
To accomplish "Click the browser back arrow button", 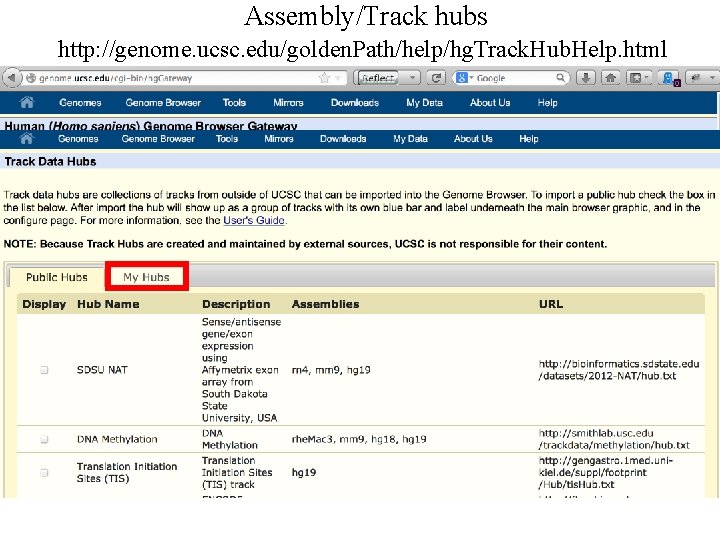I will pyautogui.click(x=12, y=78).
